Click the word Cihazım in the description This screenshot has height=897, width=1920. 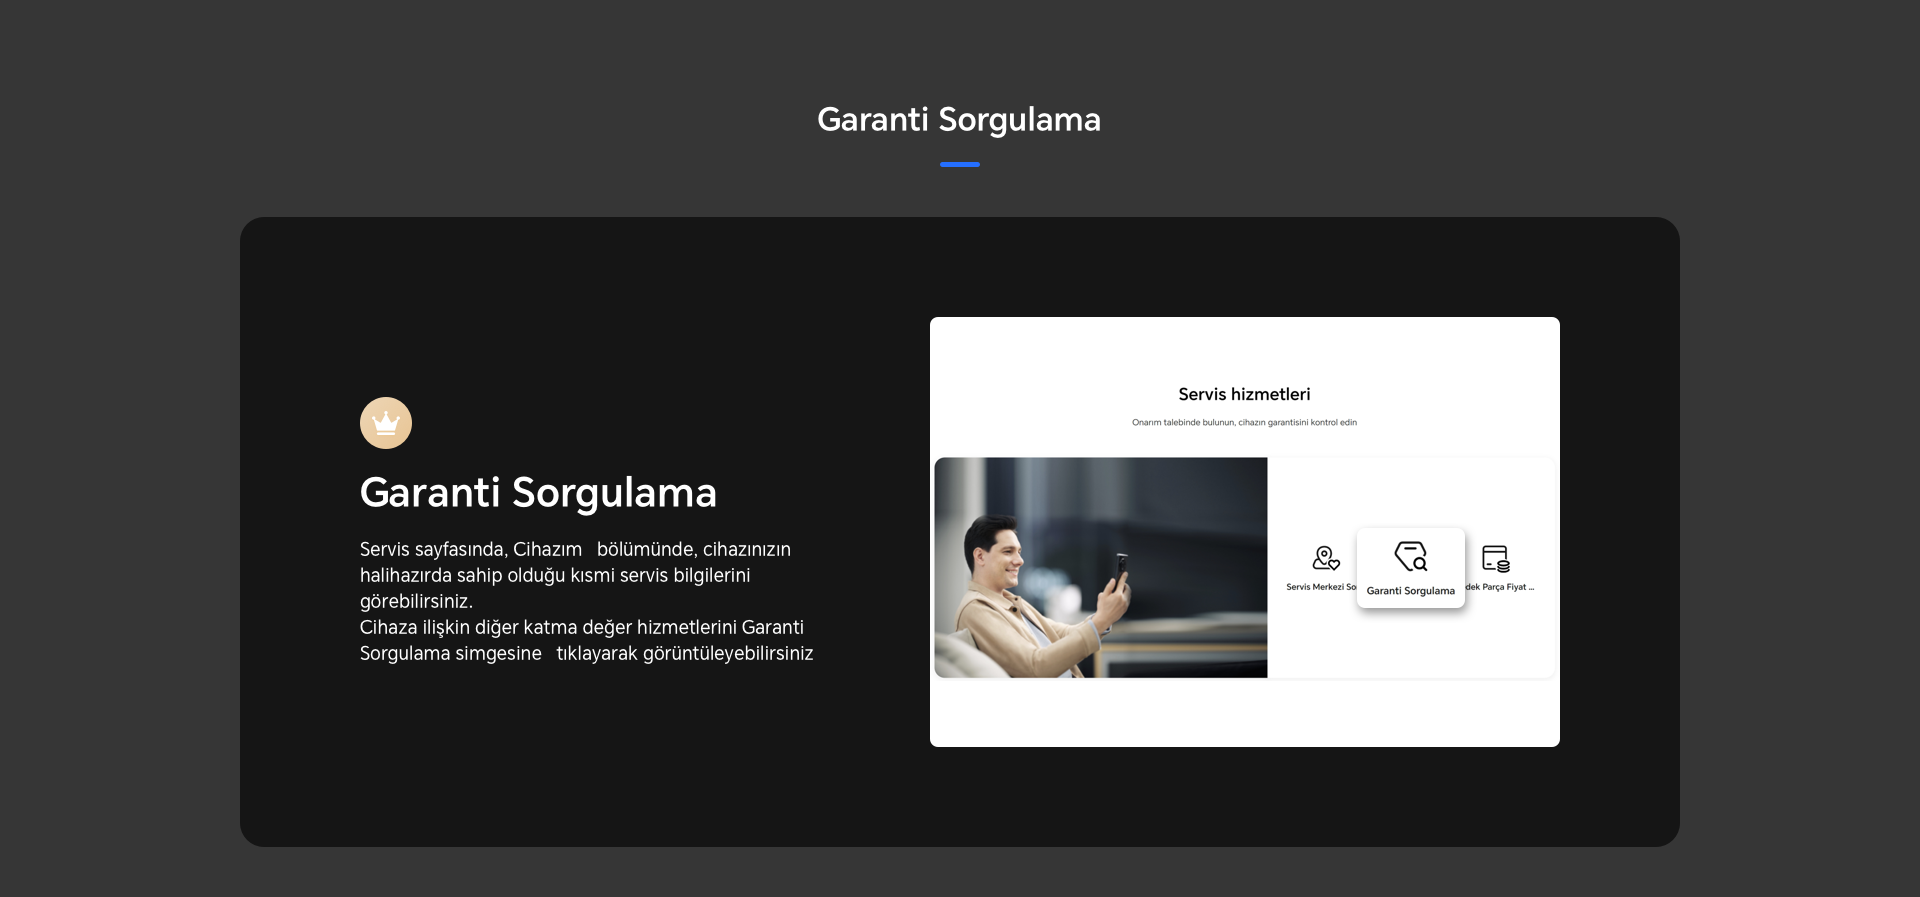(x=547, y=550)
